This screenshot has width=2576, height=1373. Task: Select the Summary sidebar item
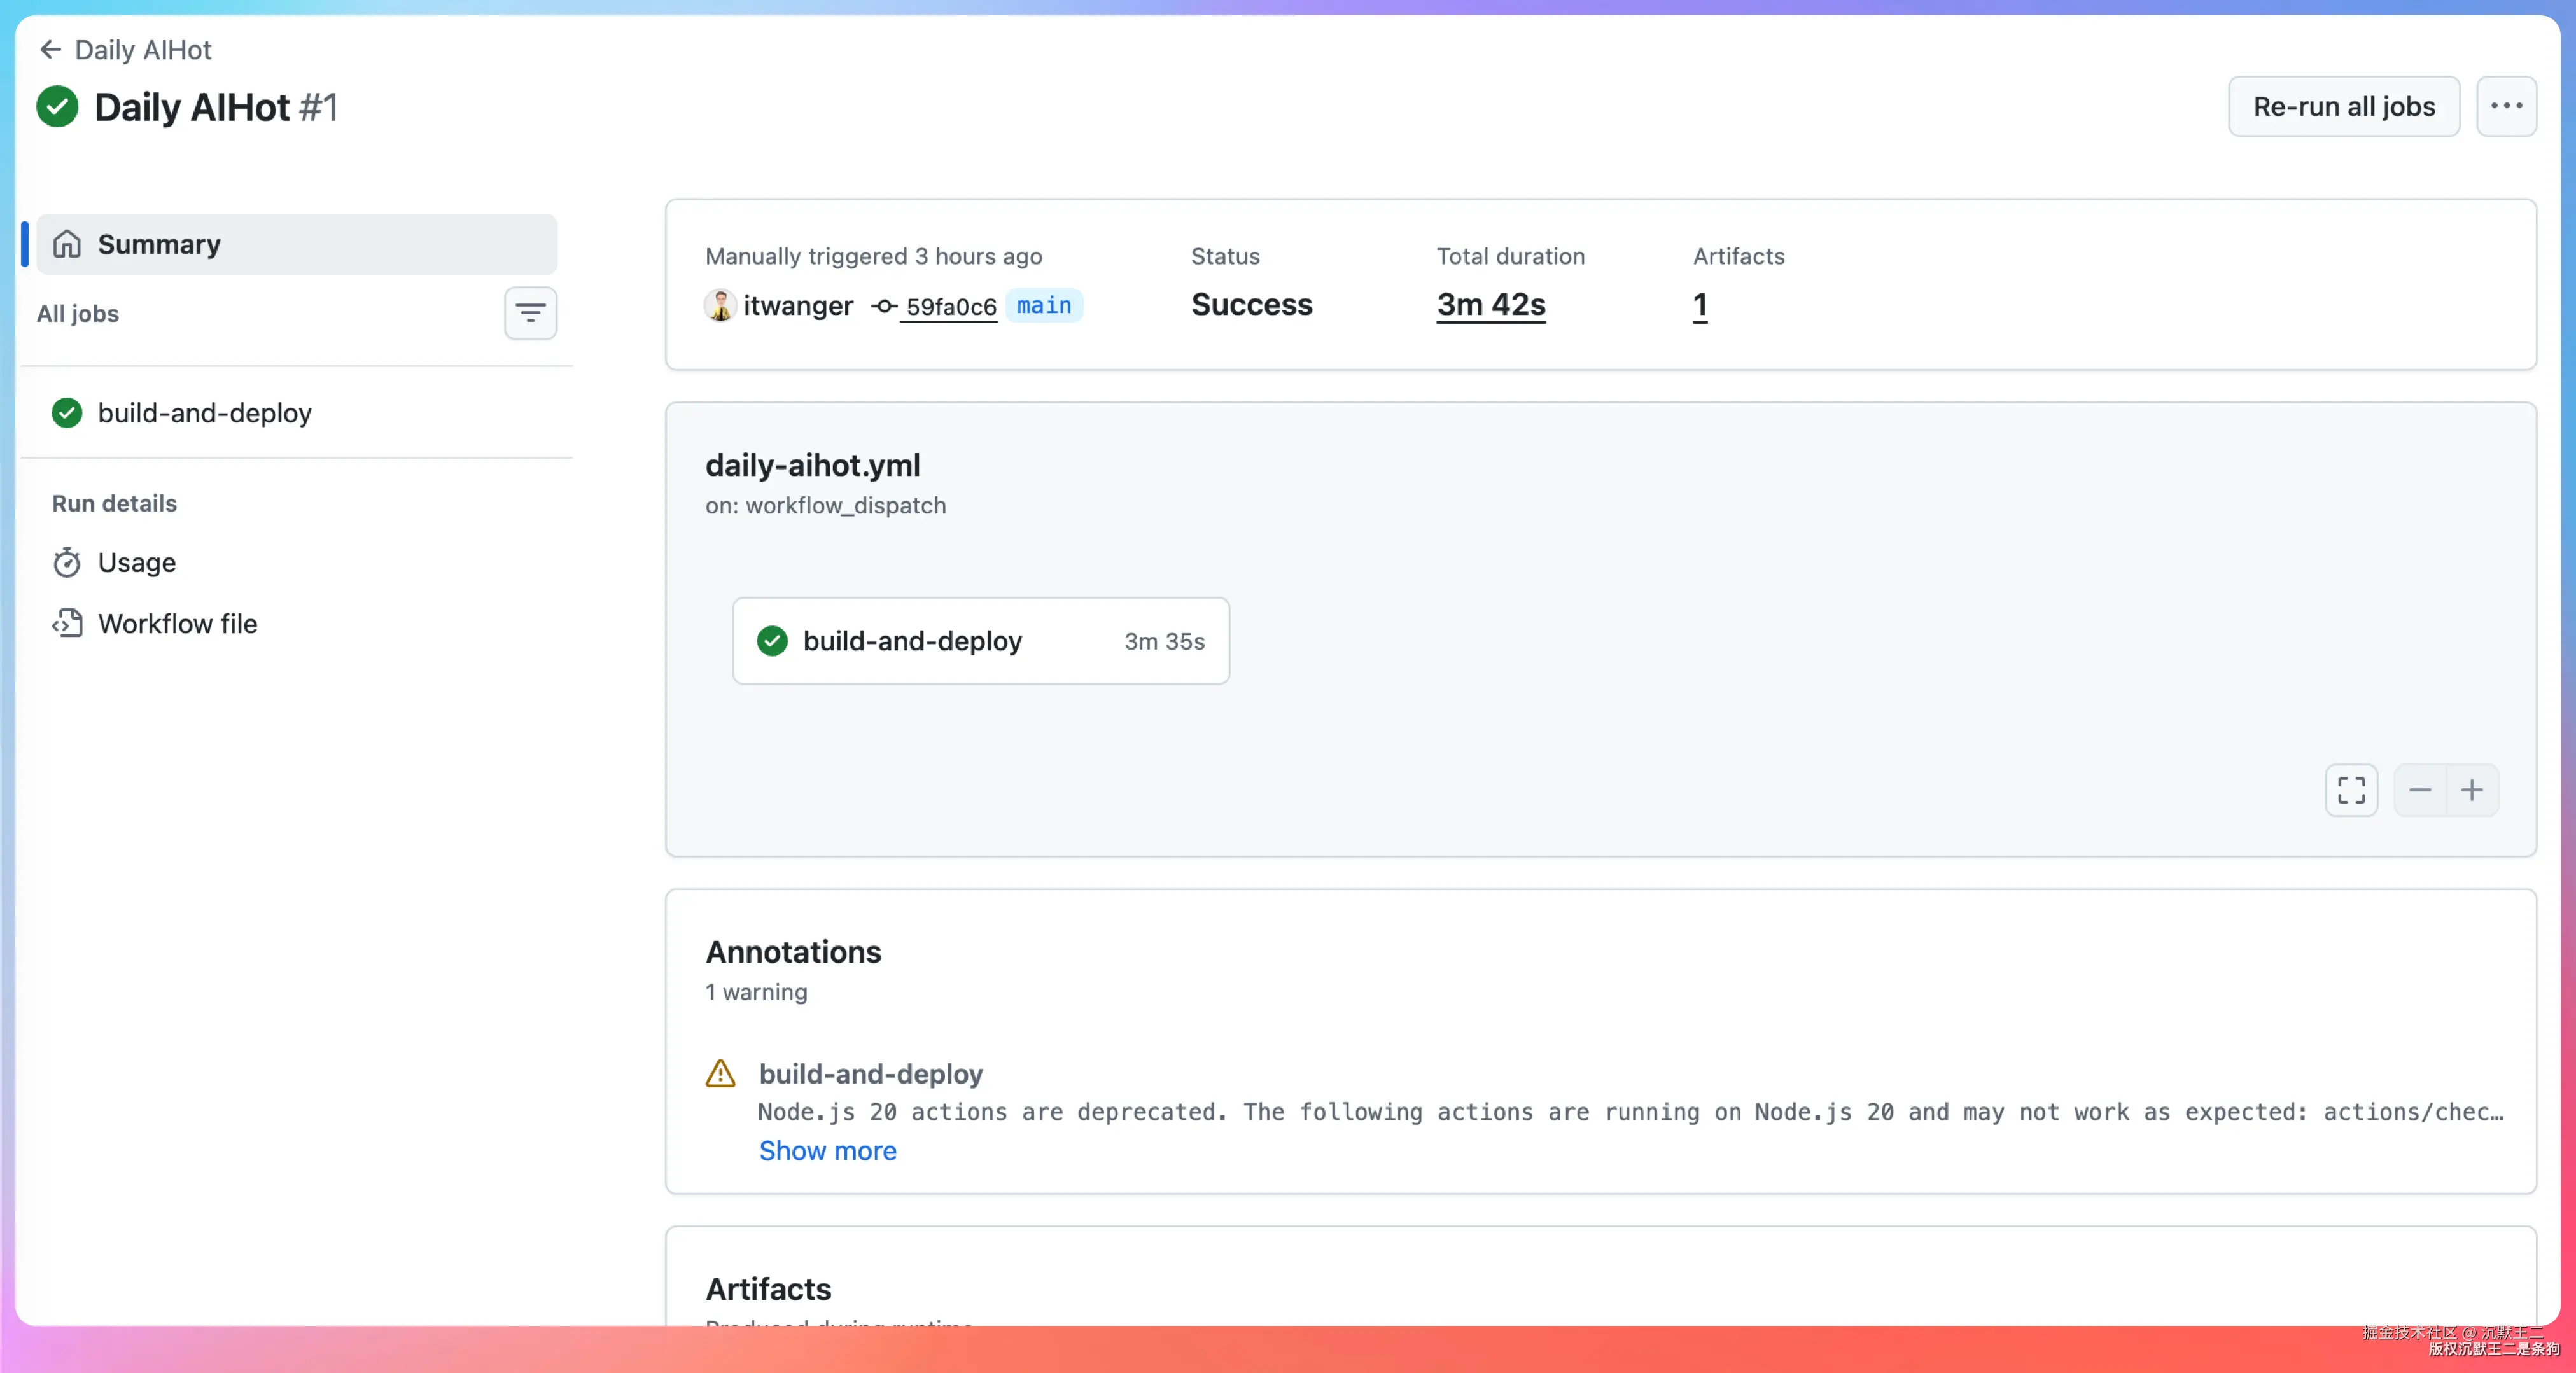(297, 244)
